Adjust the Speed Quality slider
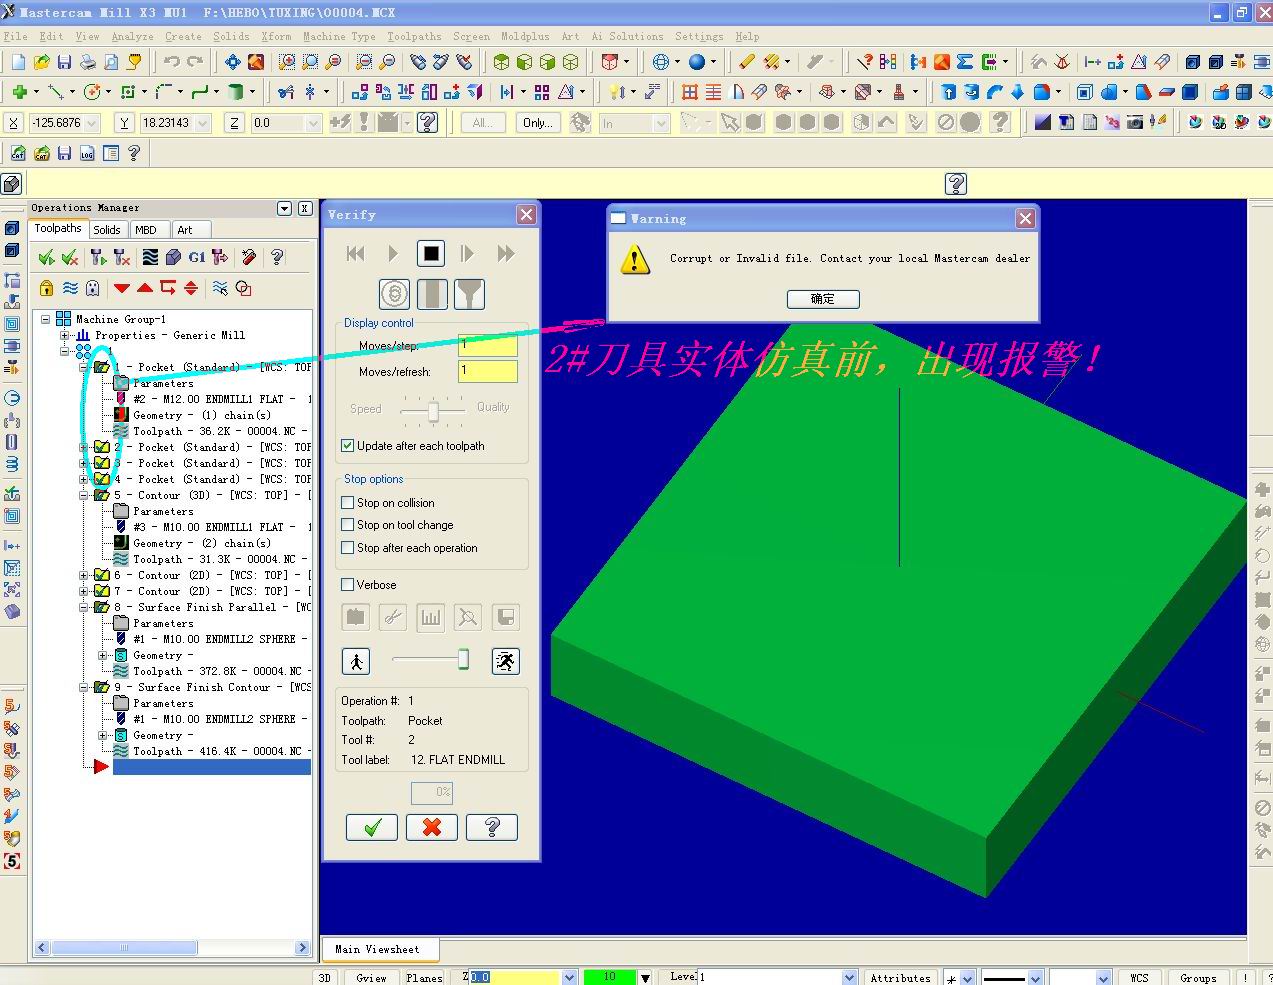Image resolution: width=1273 pixels, height=985 pixels. (x=433, y=411)
